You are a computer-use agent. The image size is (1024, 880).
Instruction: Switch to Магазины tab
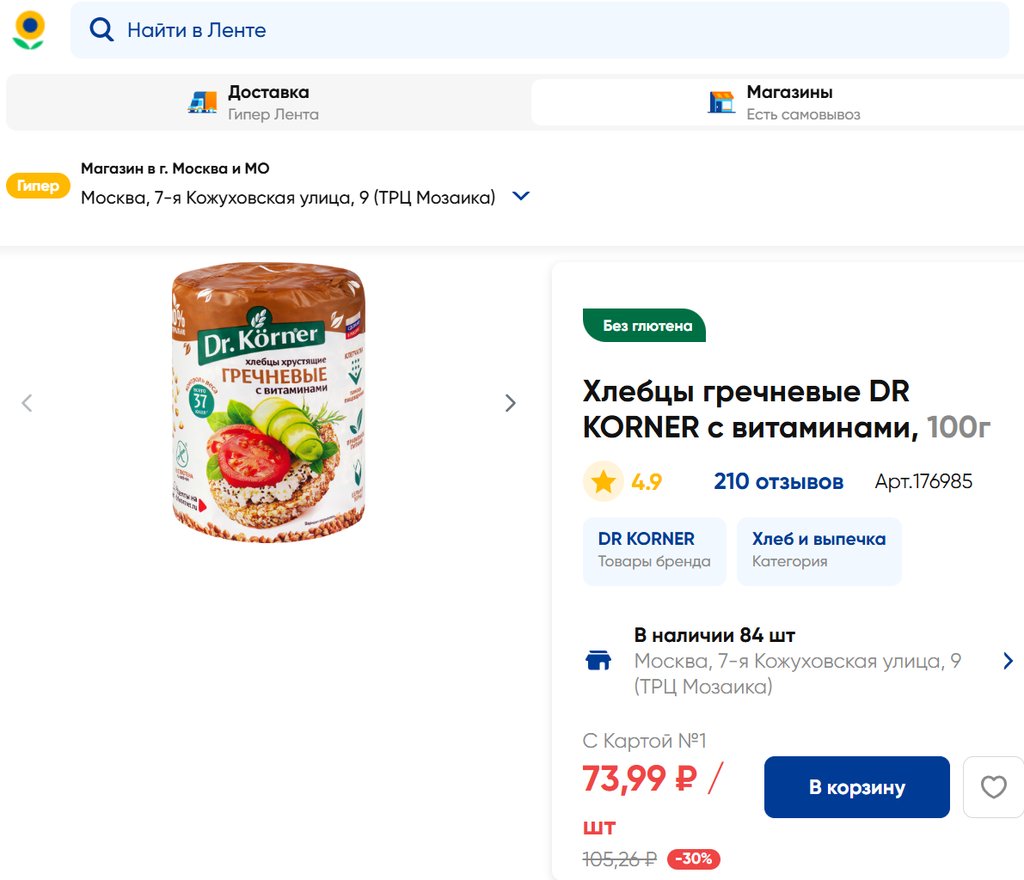tap(790, 102)
